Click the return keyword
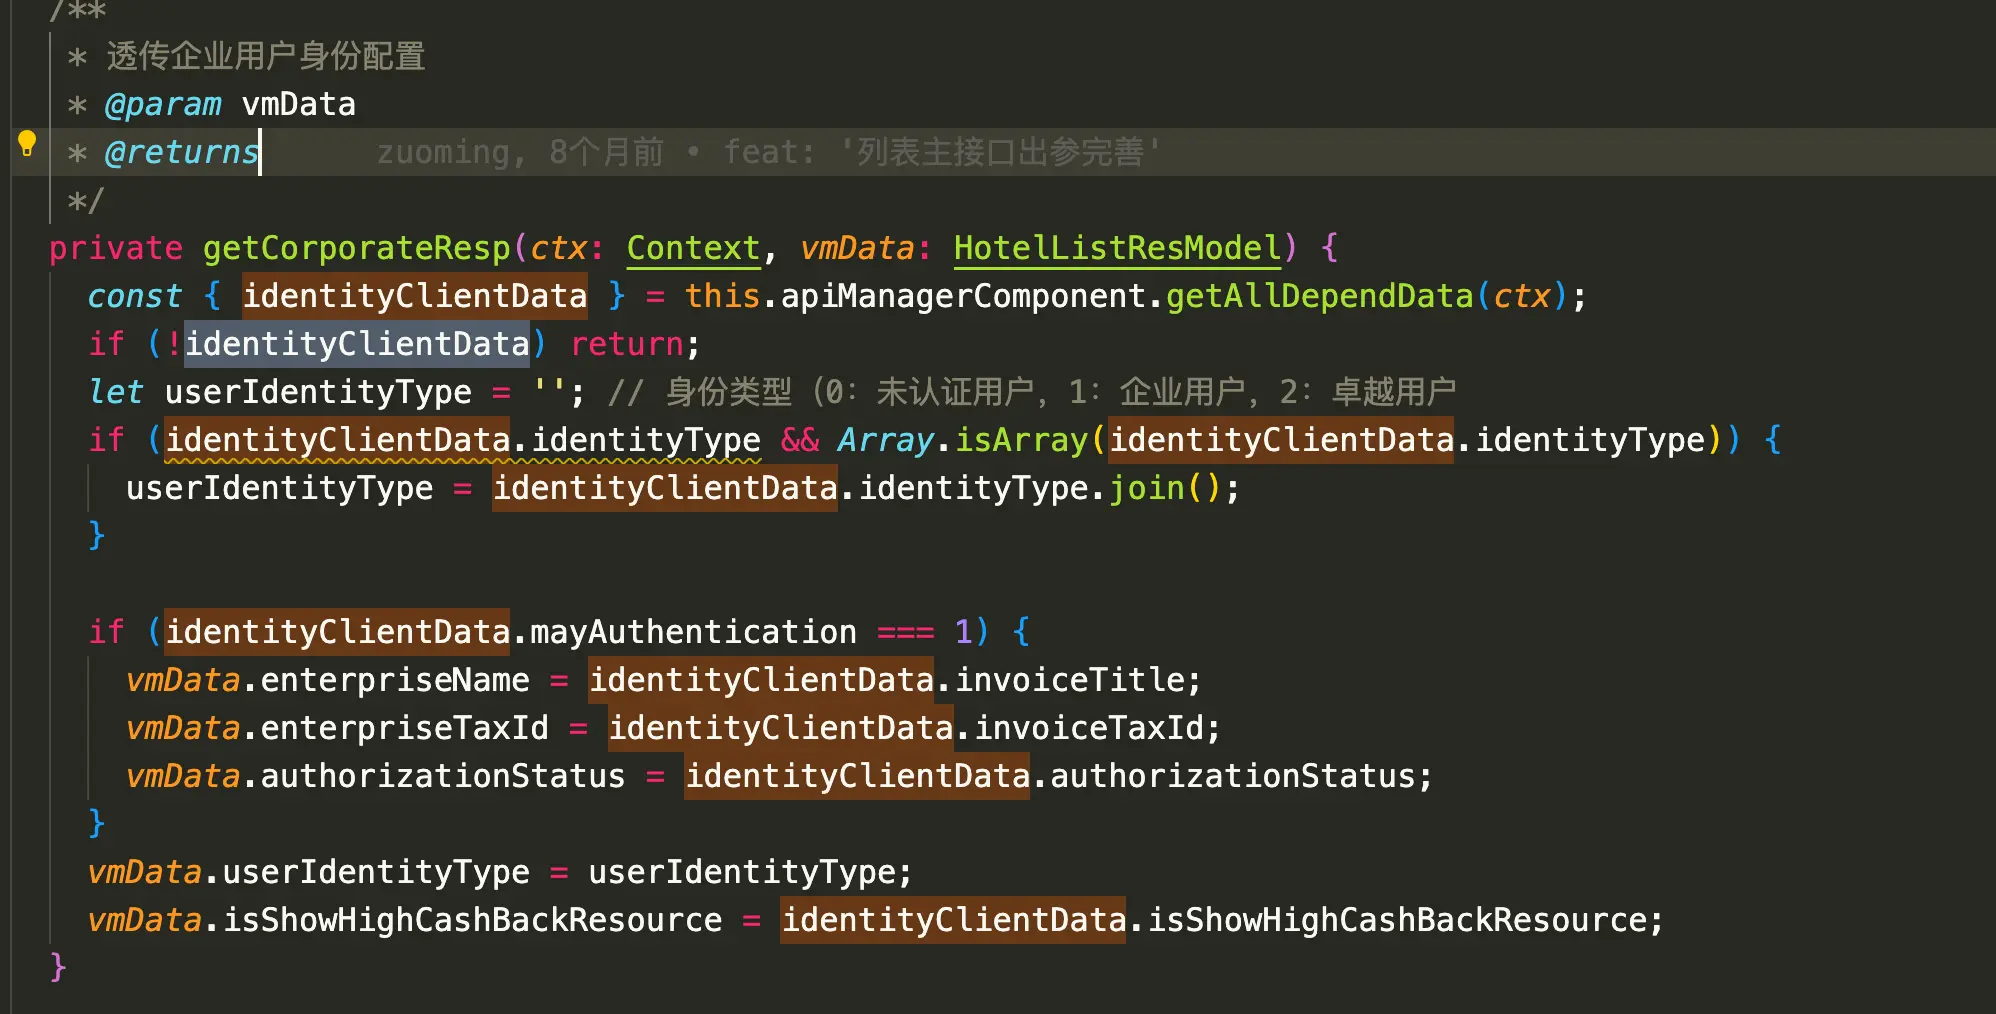1996x1014 pixels. [x=627, y=344]
